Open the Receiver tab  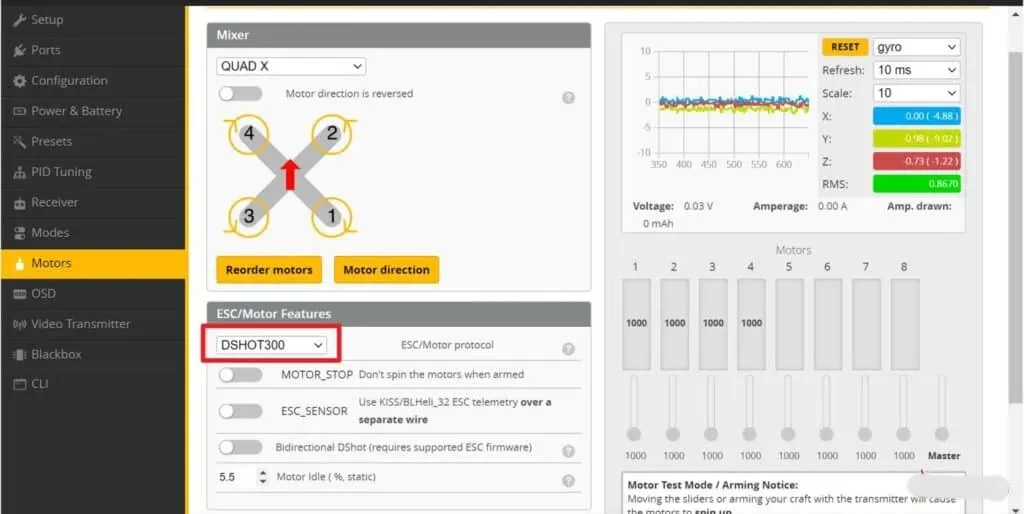coord(93,202)
